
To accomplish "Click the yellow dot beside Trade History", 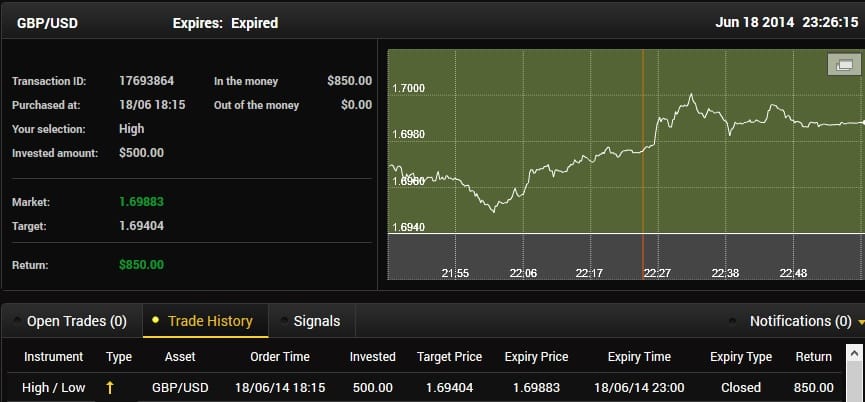I will point(155,319).
